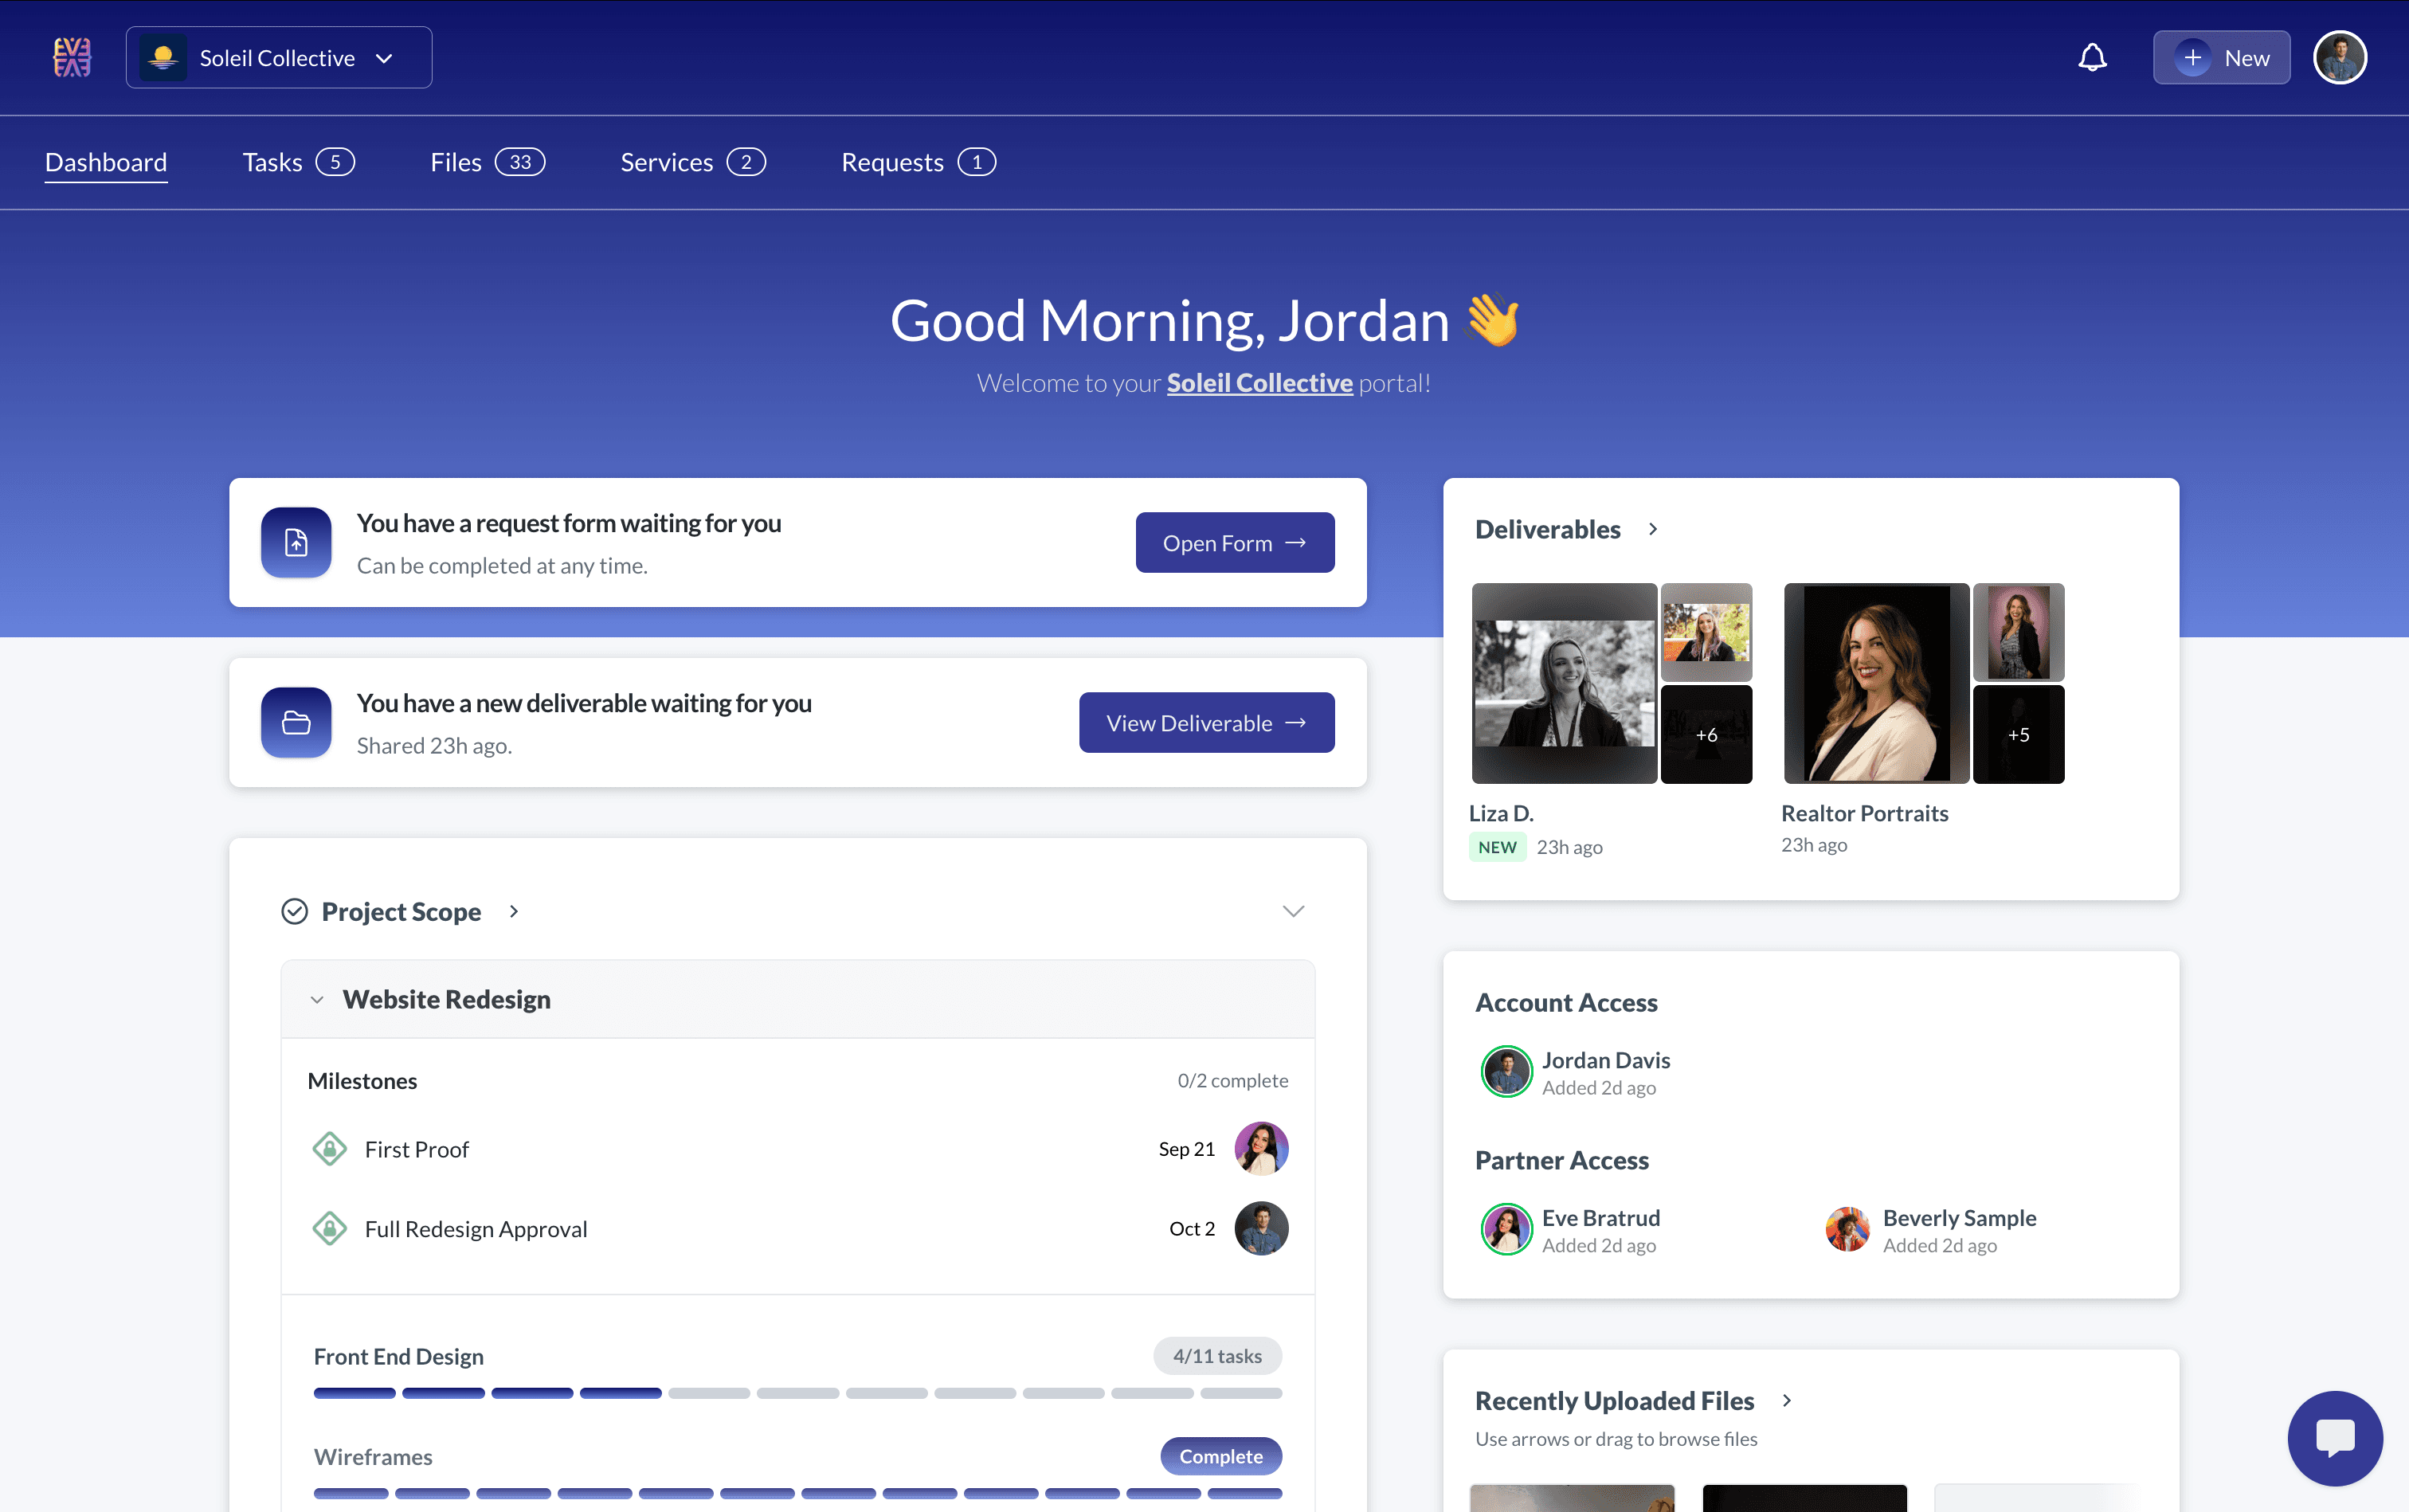Click Jordan Davis account avatar
The width and height of the screenshot is (2409, 1512).
tap(1506, 1071)
